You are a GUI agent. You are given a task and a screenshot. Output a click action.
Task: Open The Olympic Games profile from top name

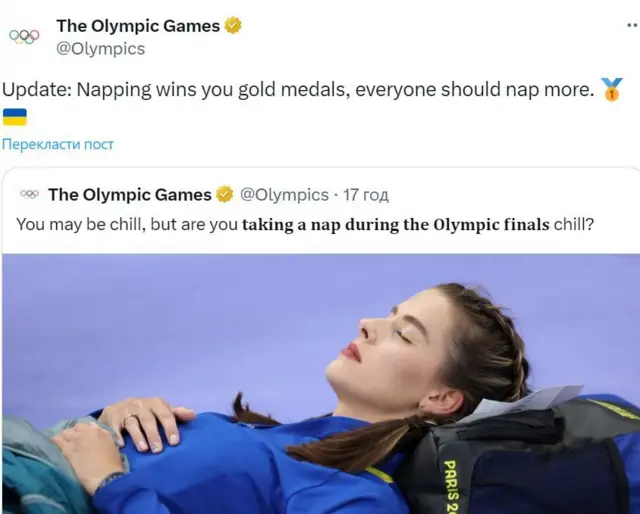tap(137, 27)
